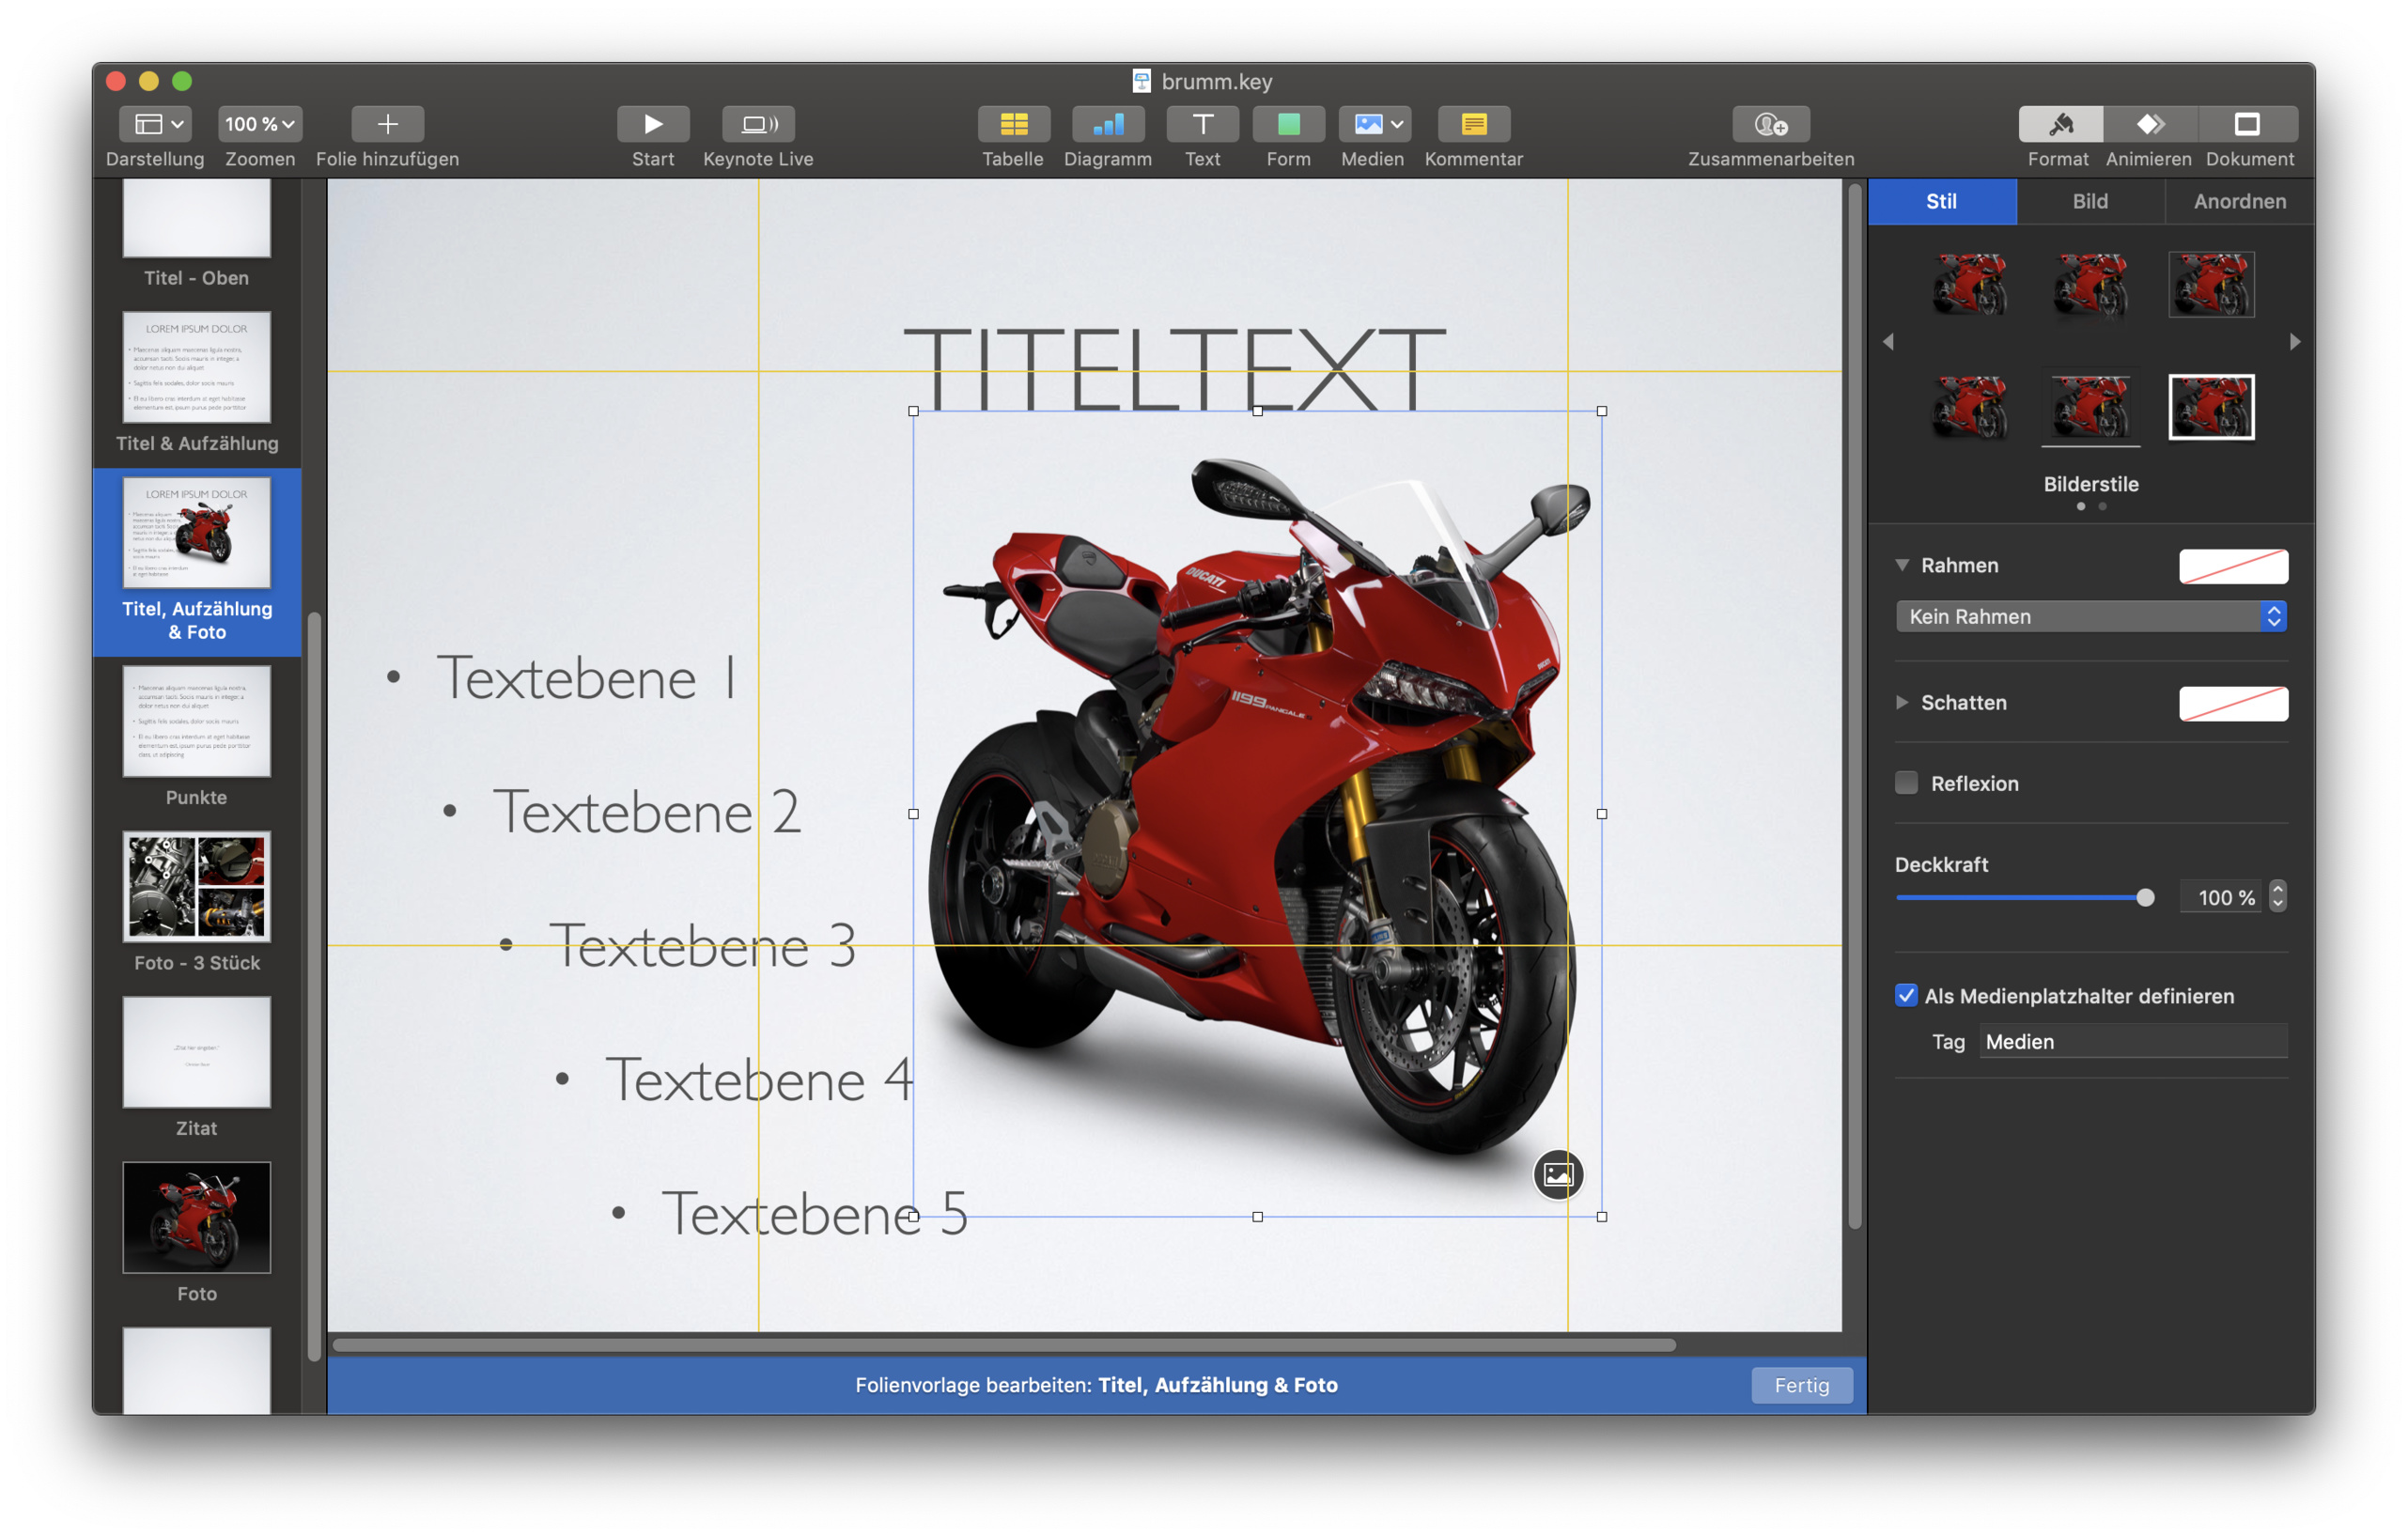Open the Kein Rahmen dropdown
Screen dimensions: 2408x1537
(x=2090, y=616)
